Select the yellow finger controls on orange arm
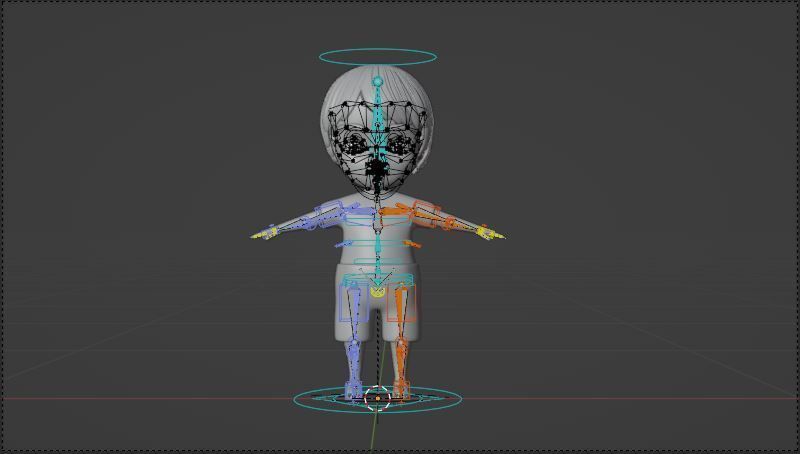The height and width of the screenshot is (454, 800). click(x=490, y=234)
